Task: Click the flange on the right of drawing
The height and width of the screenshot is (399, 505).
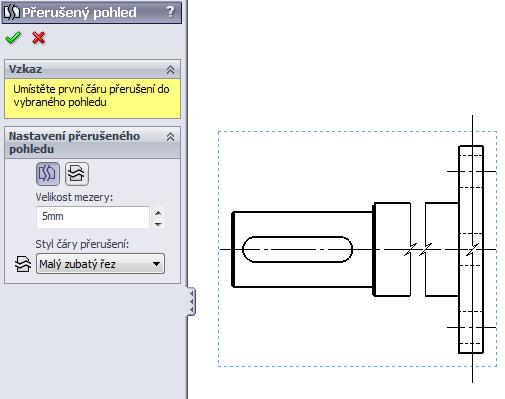Action: (x=471, y=249)
